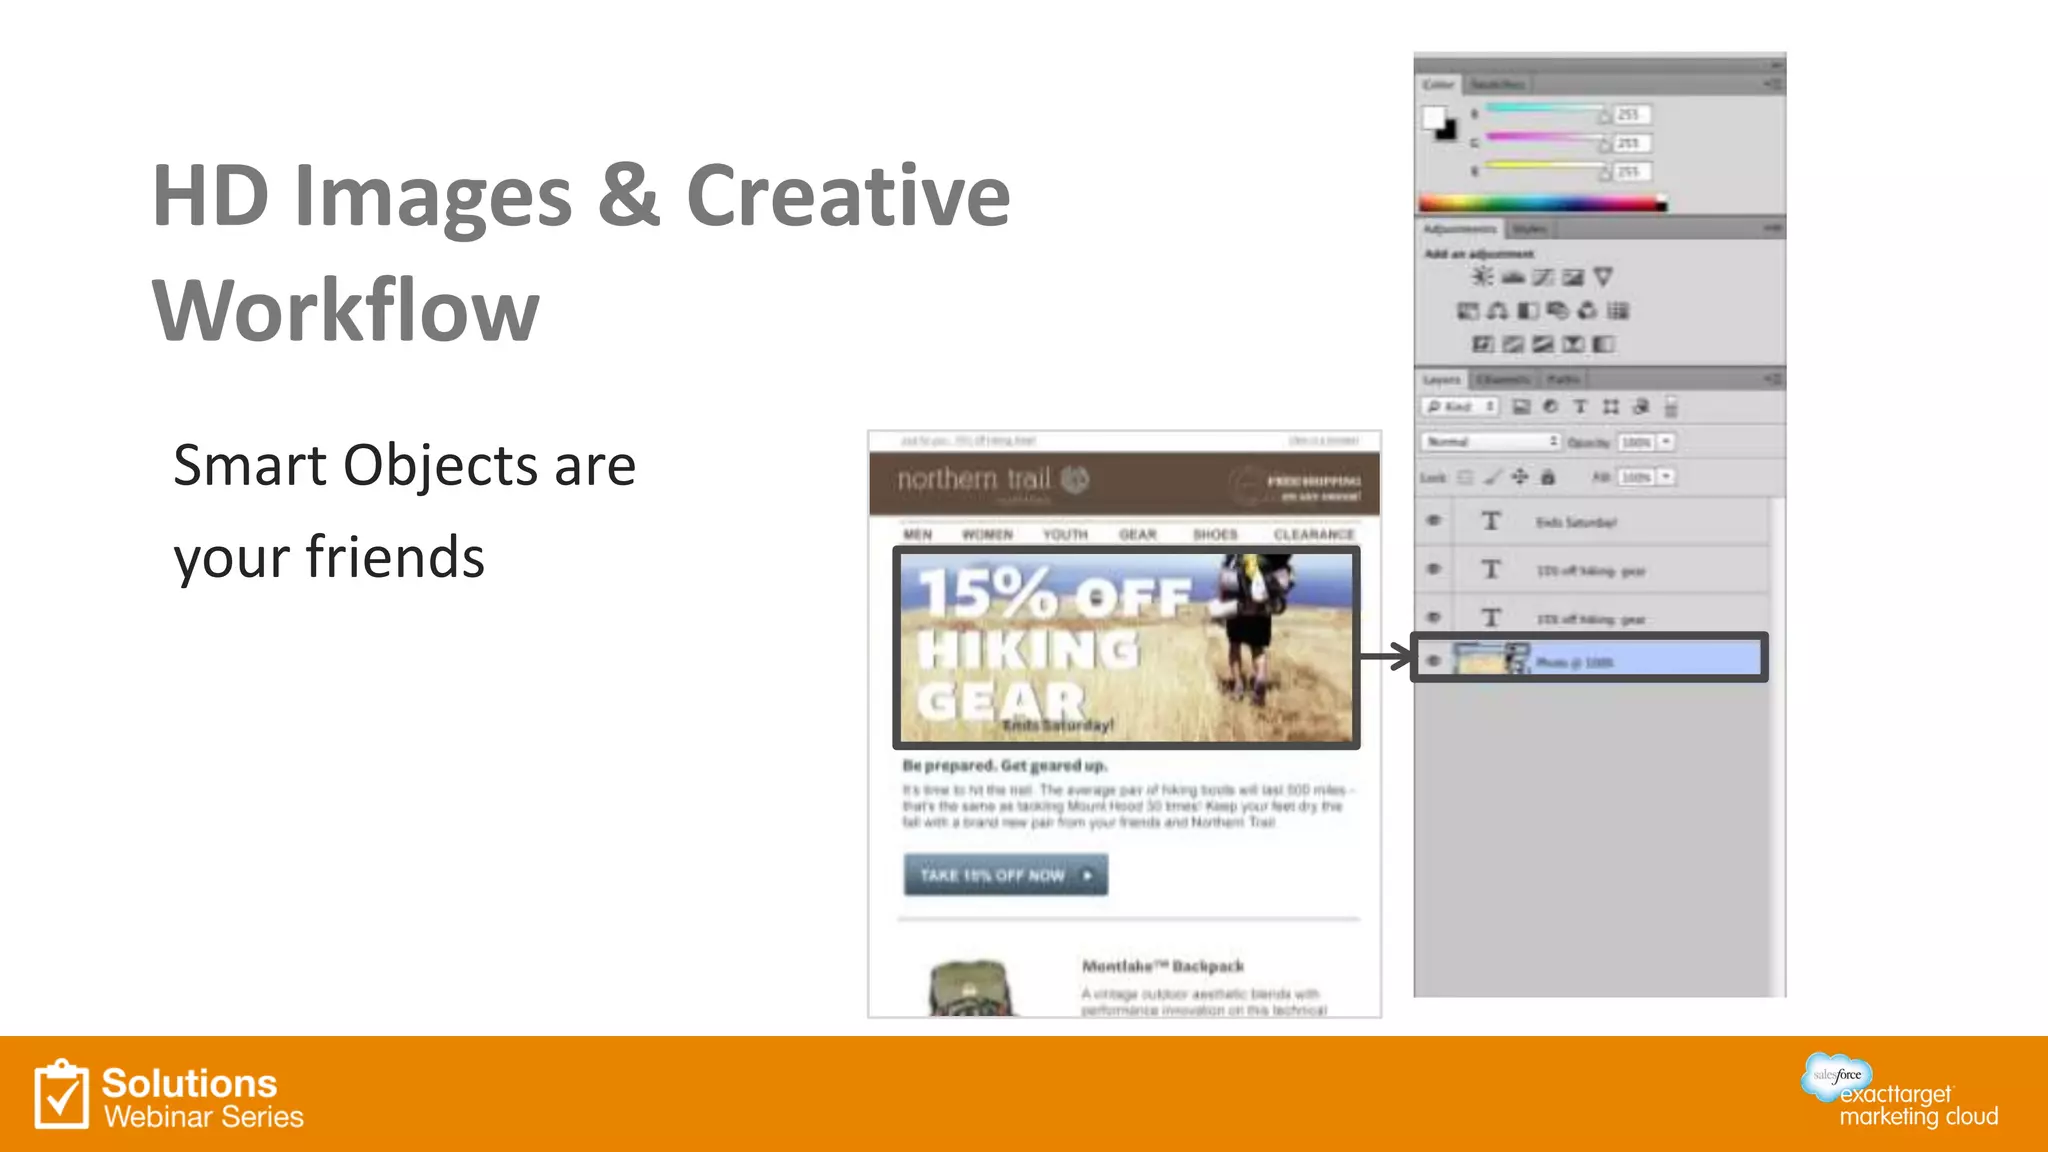Filter Layers panel by pixel layers

(x=1521, y=407)
